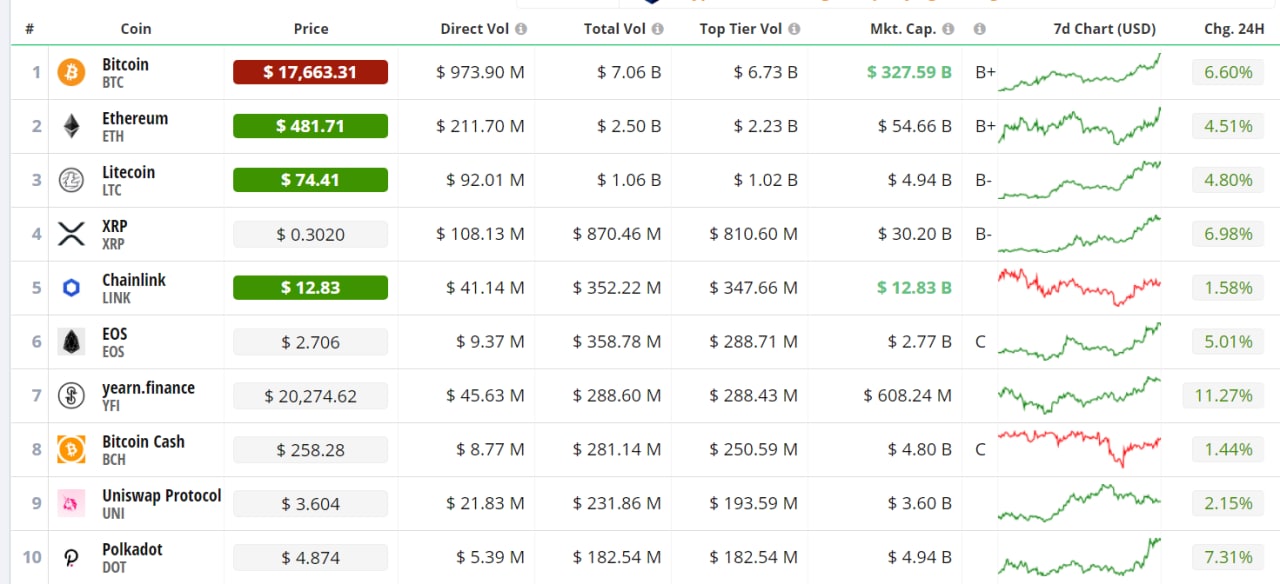Click the Chainlink hexagon logo icon
Image resolution: width=1280 pixels, height=584 pixels.
click(71, 288)
